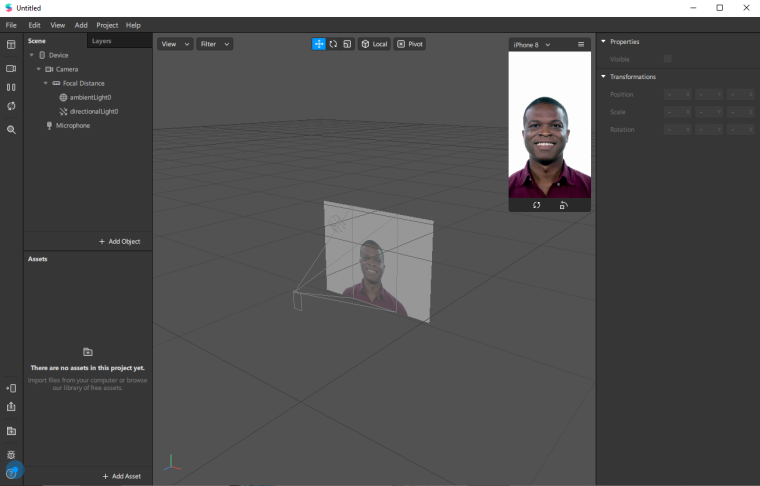The image size is (760, 486).
Task: Open the simulator hamburger menu
Action: click(581, 45)
